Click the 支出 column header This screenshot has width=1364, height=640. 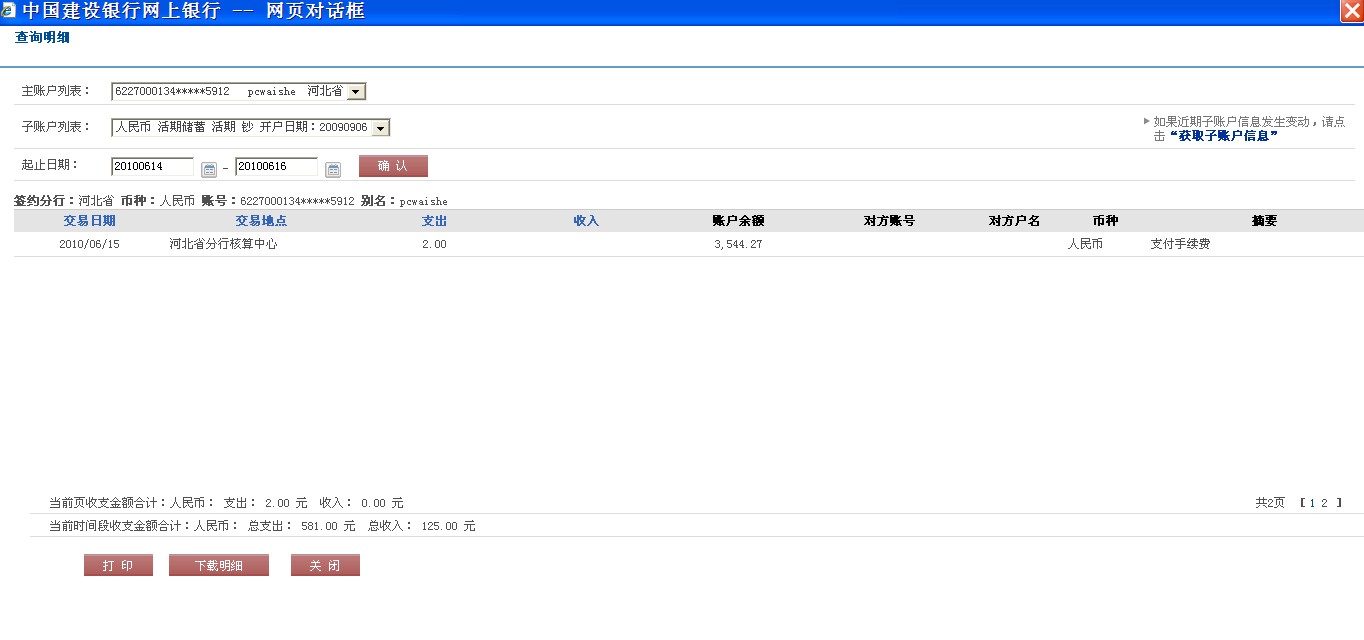coord(434,221)
